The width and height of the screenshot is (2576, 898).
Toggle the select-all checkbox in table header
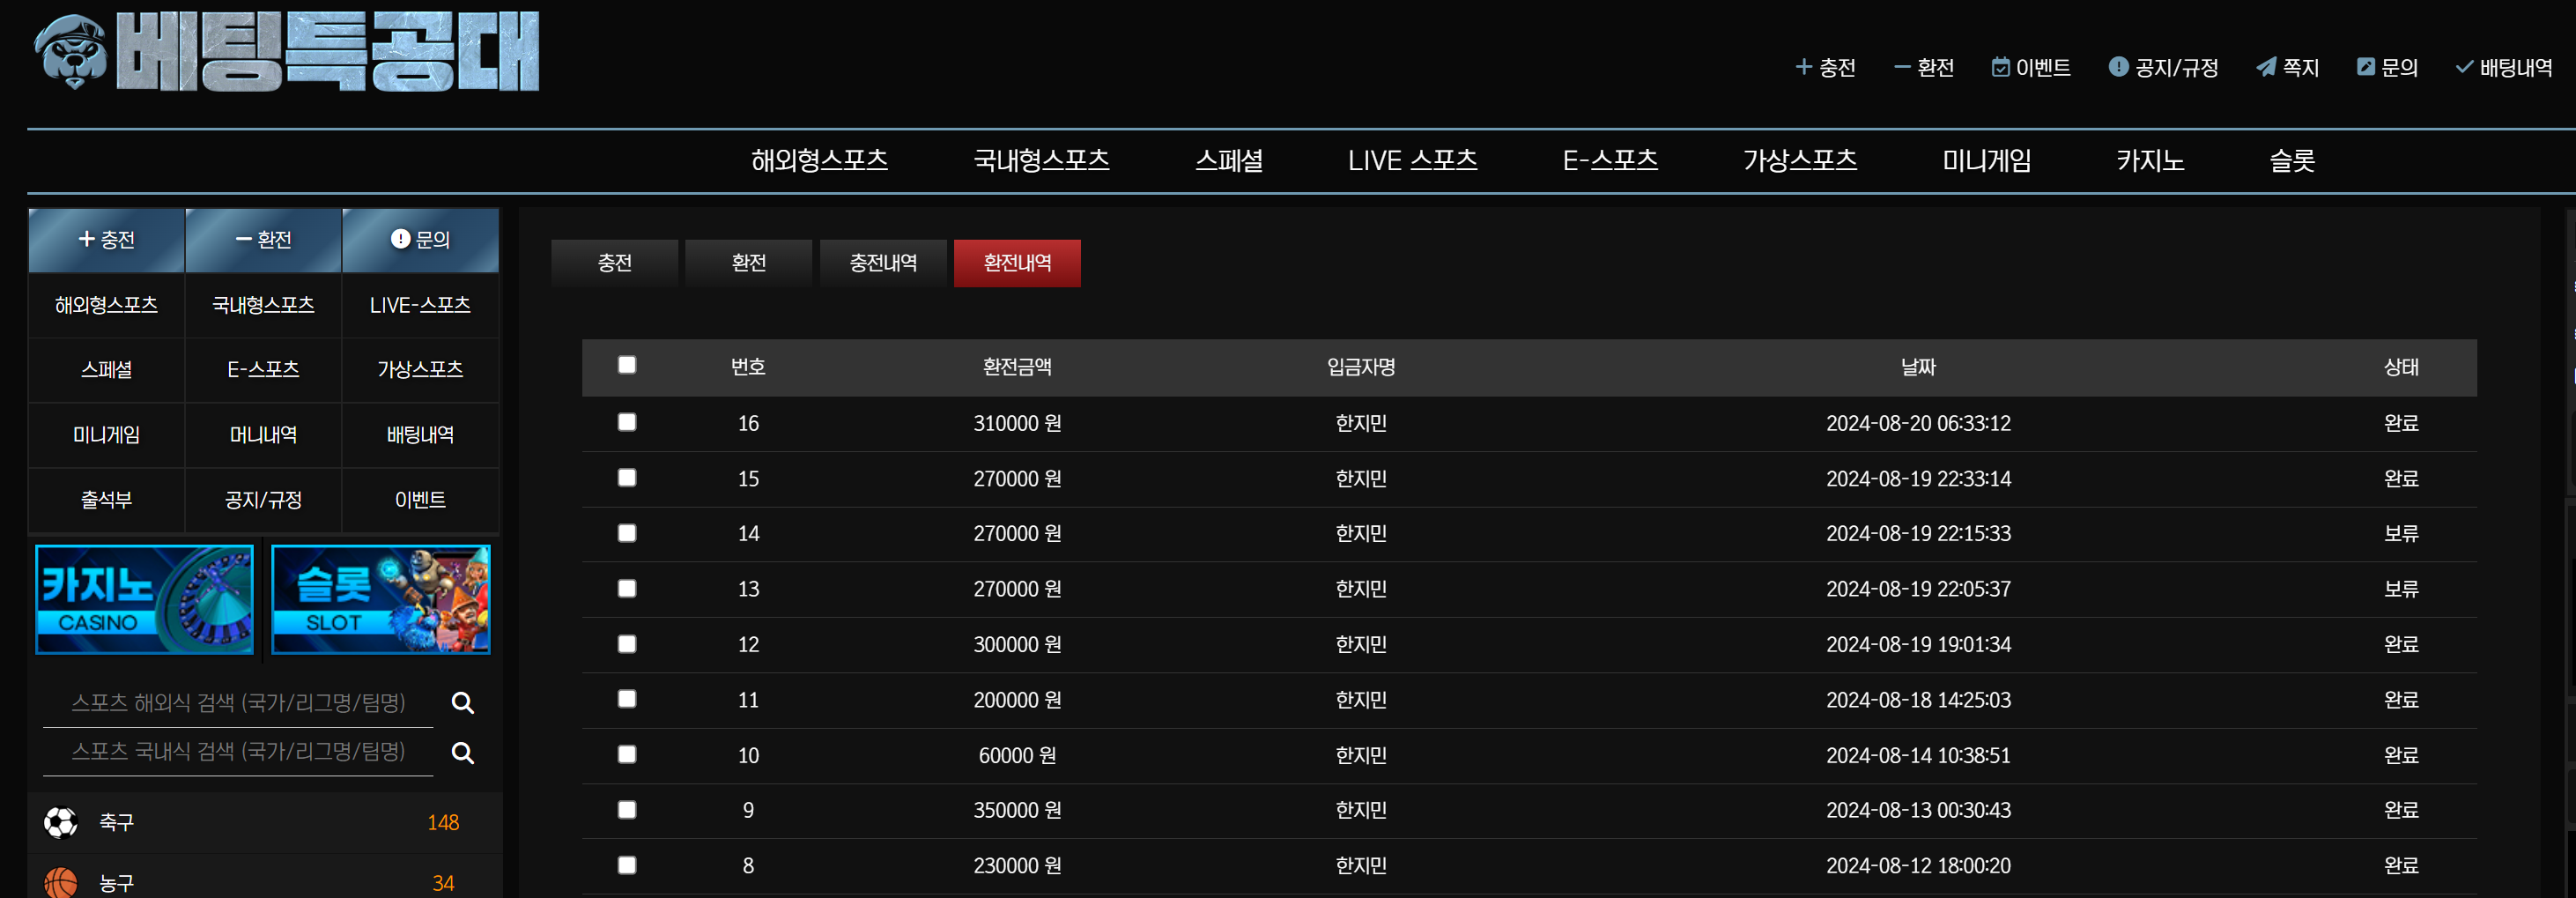pos(627,365)
